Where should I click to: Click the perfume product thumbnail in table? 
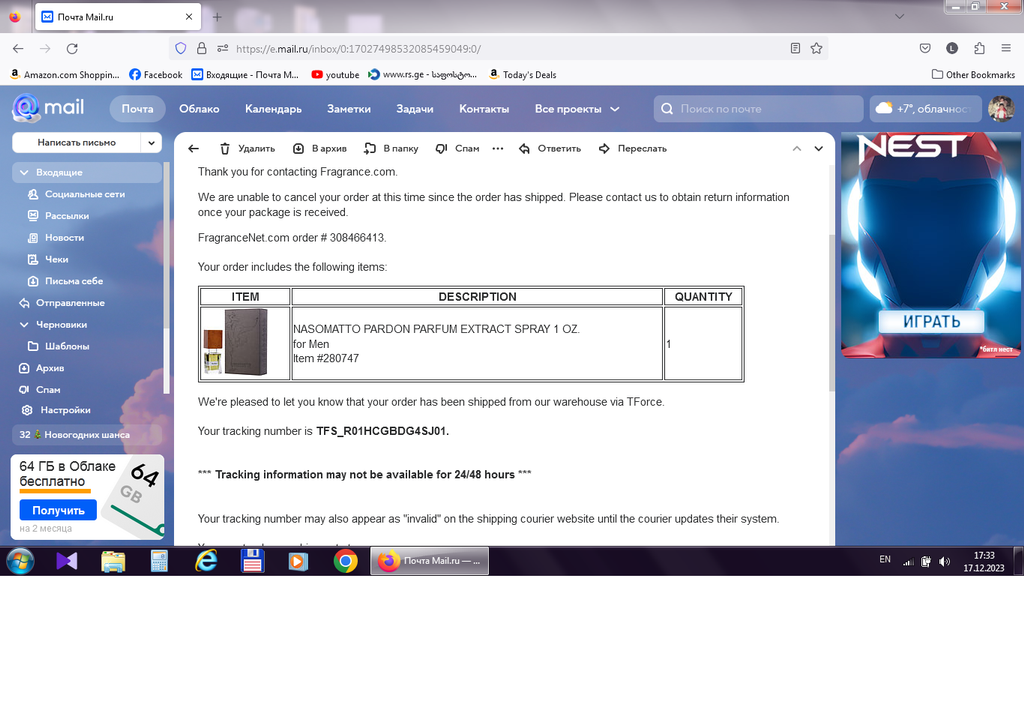click(236, 343)
